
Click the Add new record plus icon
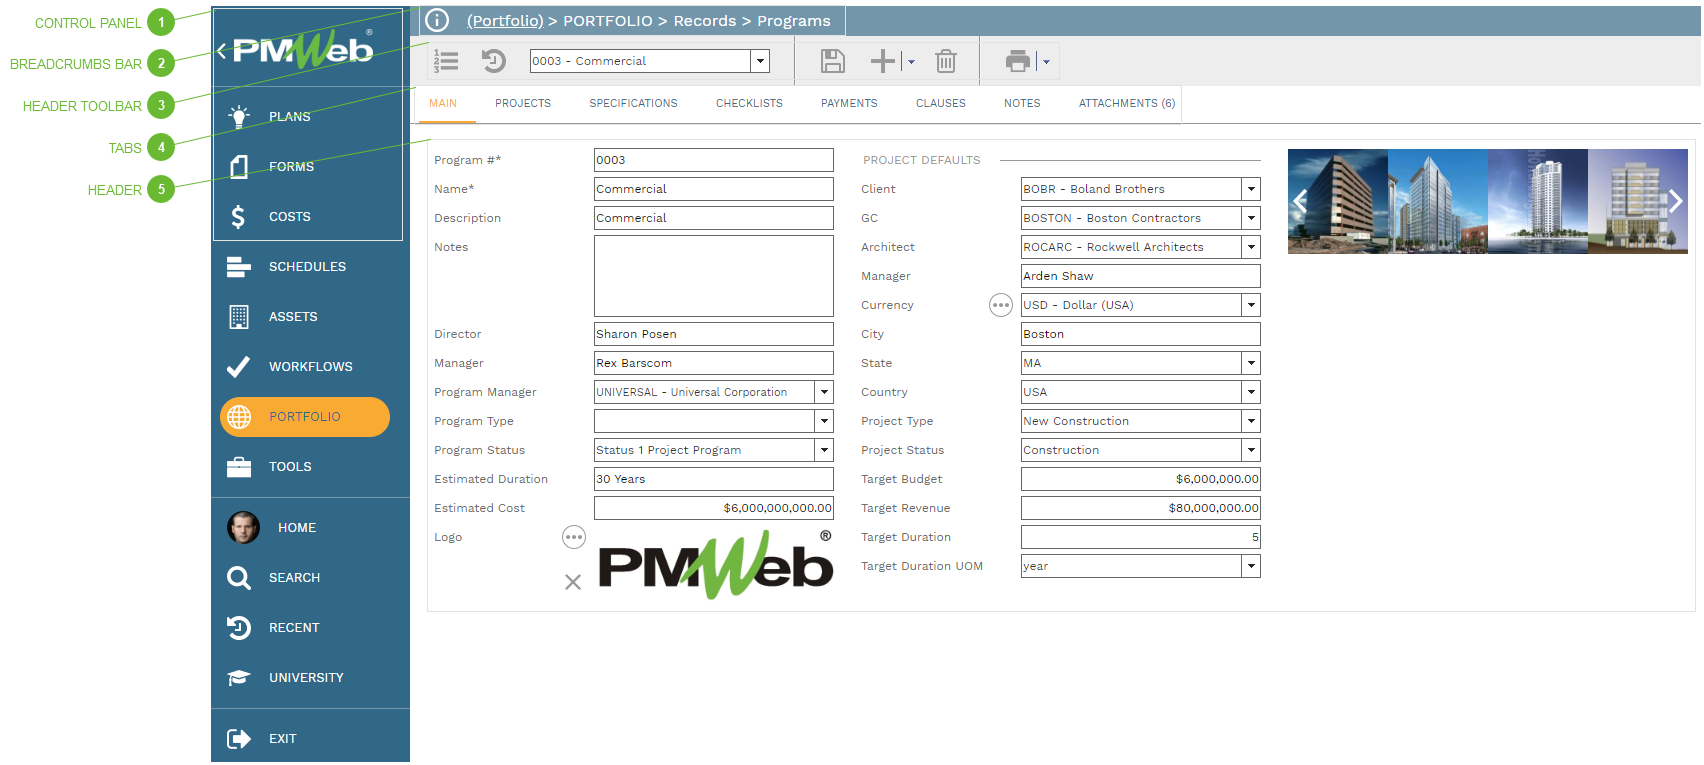882,62
